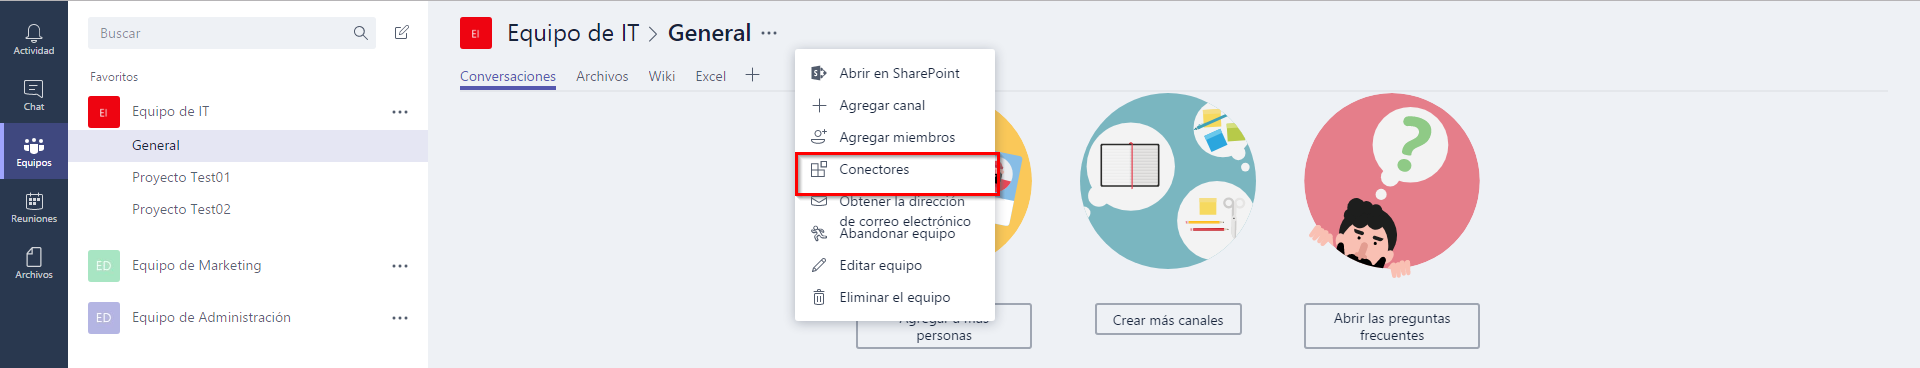
Task: Select Eliminar el equipo menu entry
Action: [896, 297]
